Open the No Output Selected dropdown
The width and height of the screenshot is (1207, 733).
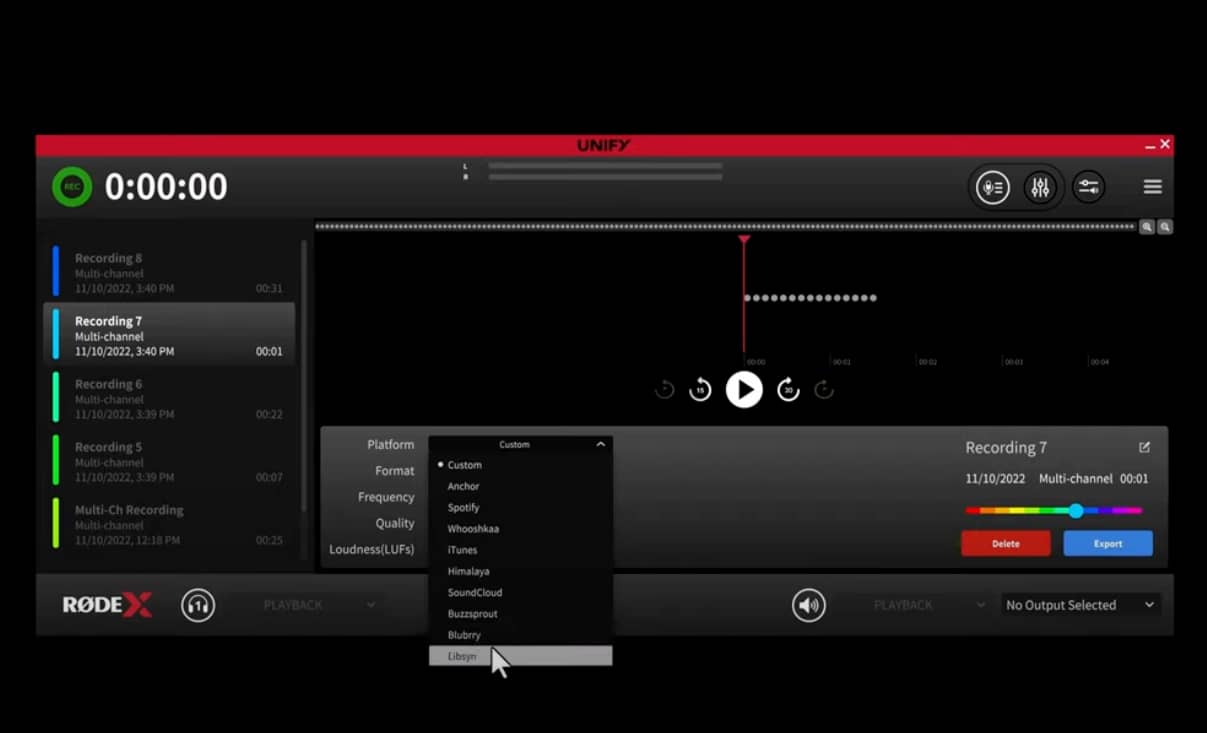click(x=1080, y=605)
